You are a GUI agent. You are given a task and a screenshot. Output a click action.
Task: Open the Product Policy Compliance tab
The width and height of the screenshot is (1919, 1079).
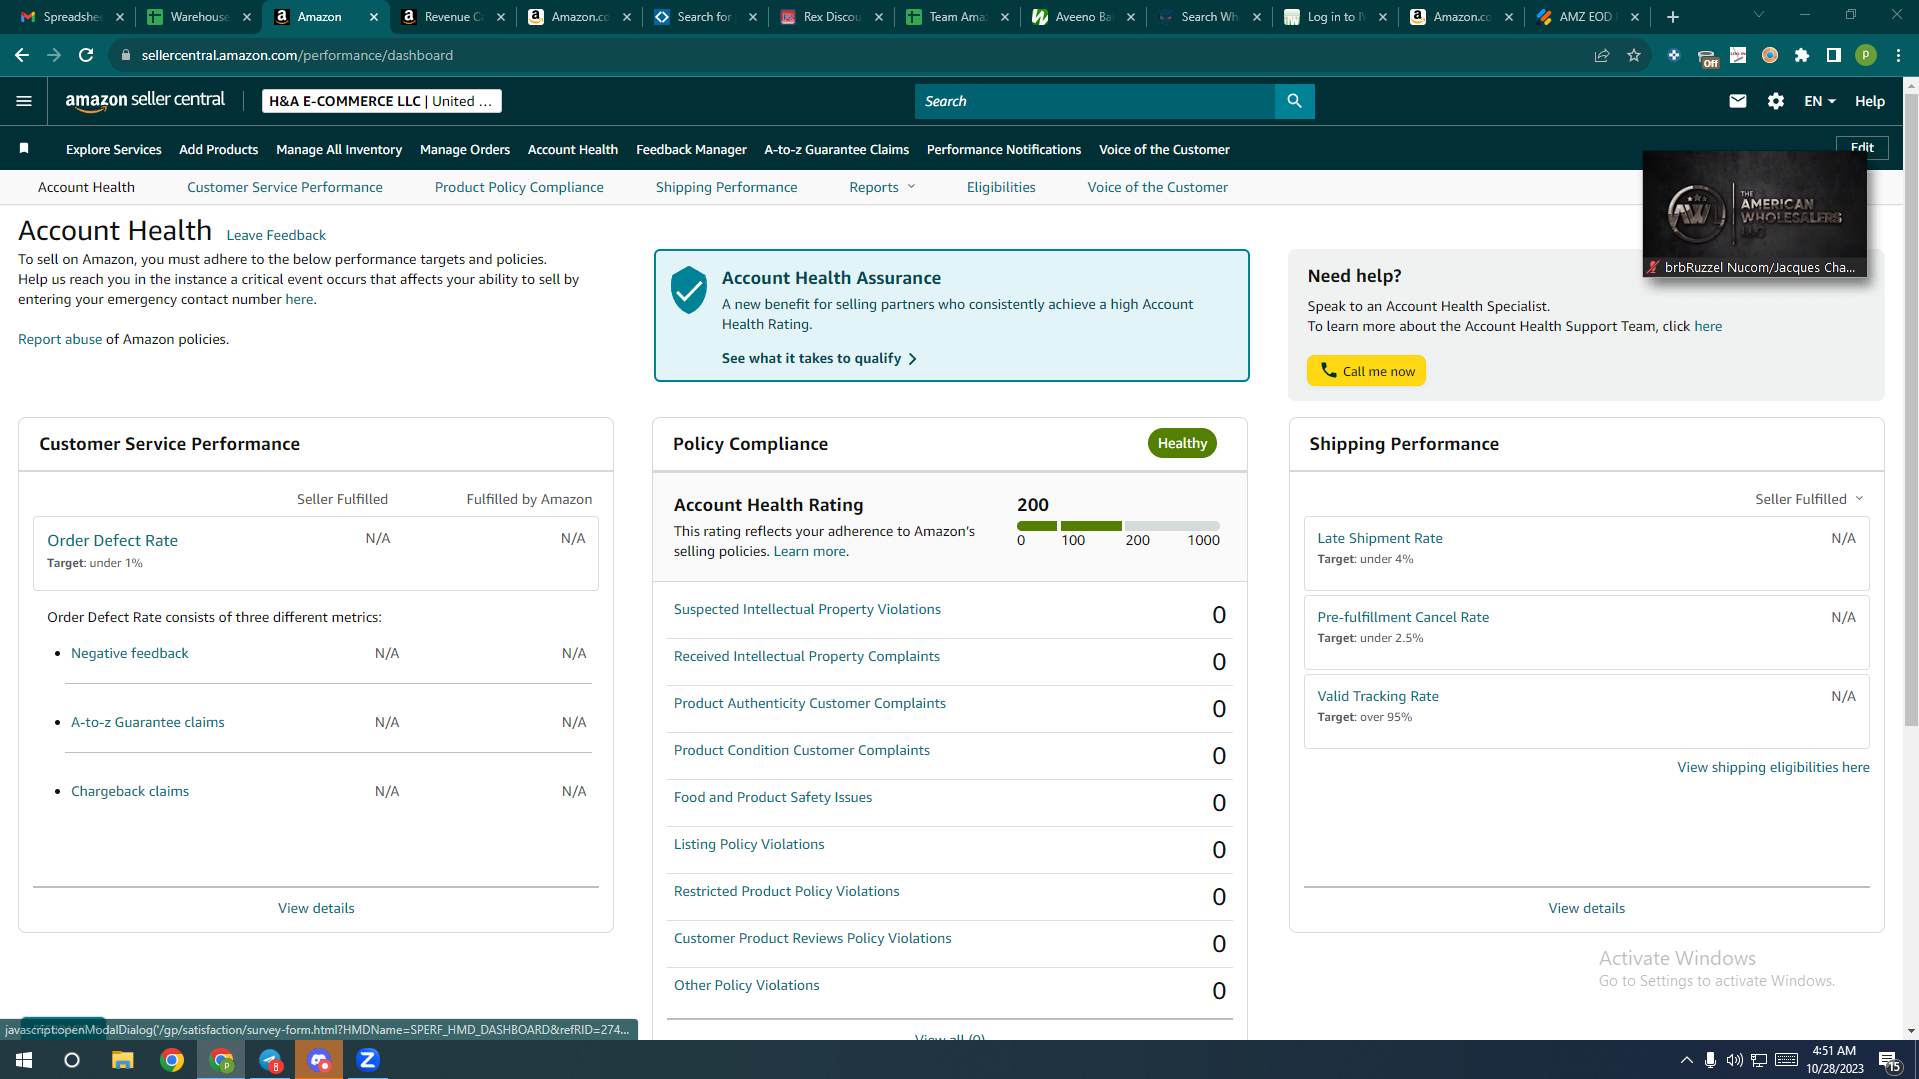519,187
